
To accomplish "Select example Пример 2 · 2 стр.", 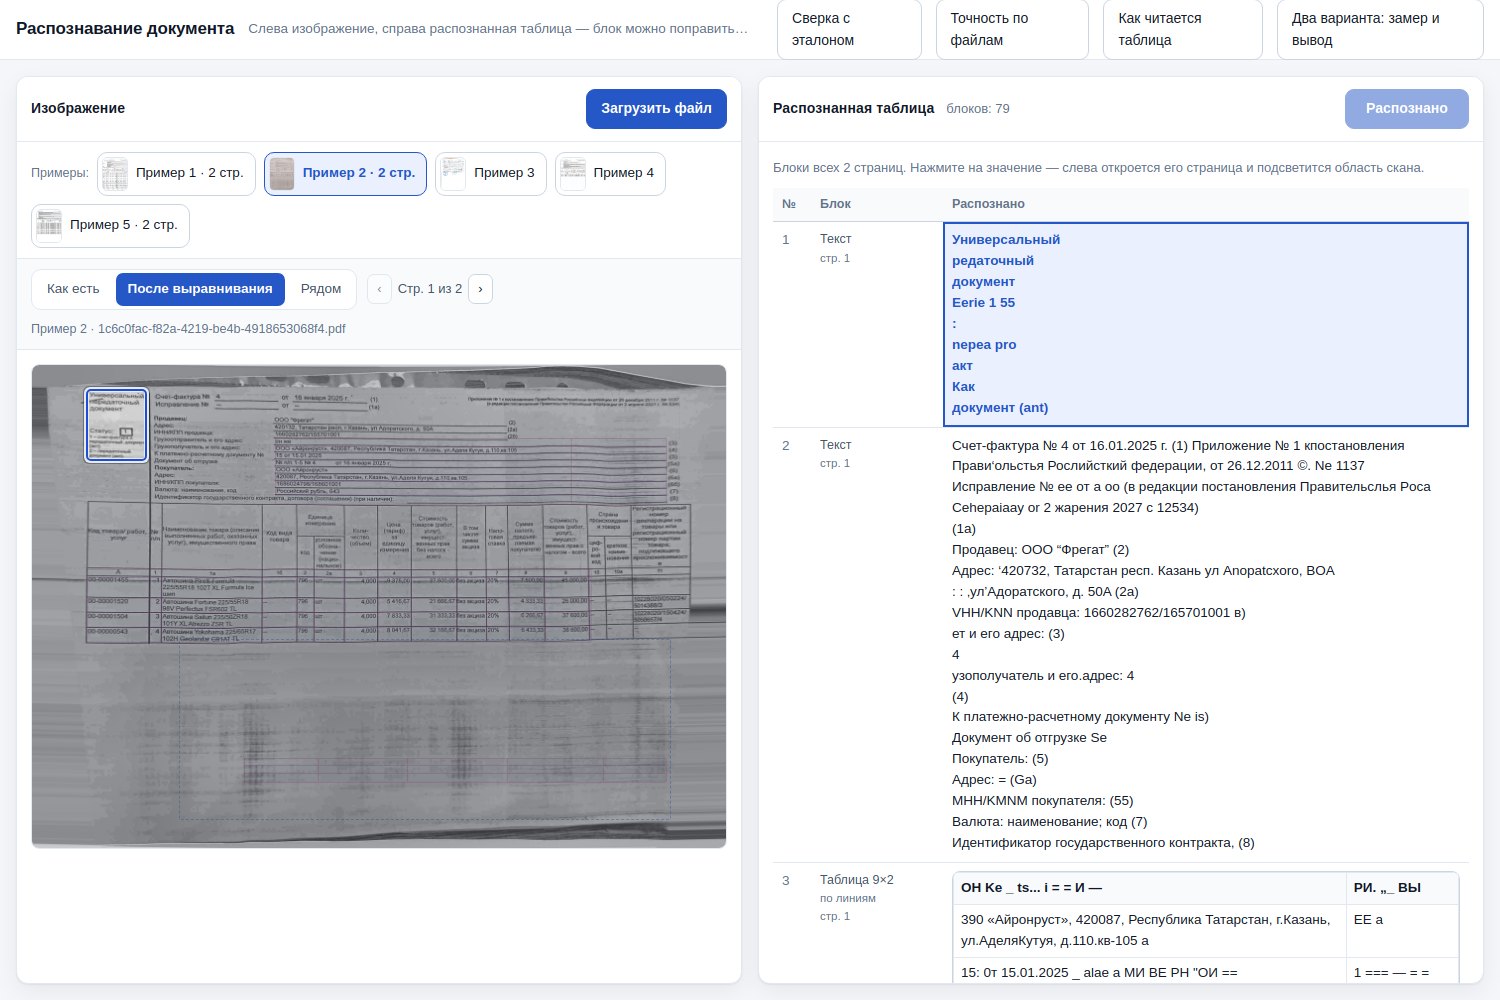I will pyautogui.click(x=345, y=173).
